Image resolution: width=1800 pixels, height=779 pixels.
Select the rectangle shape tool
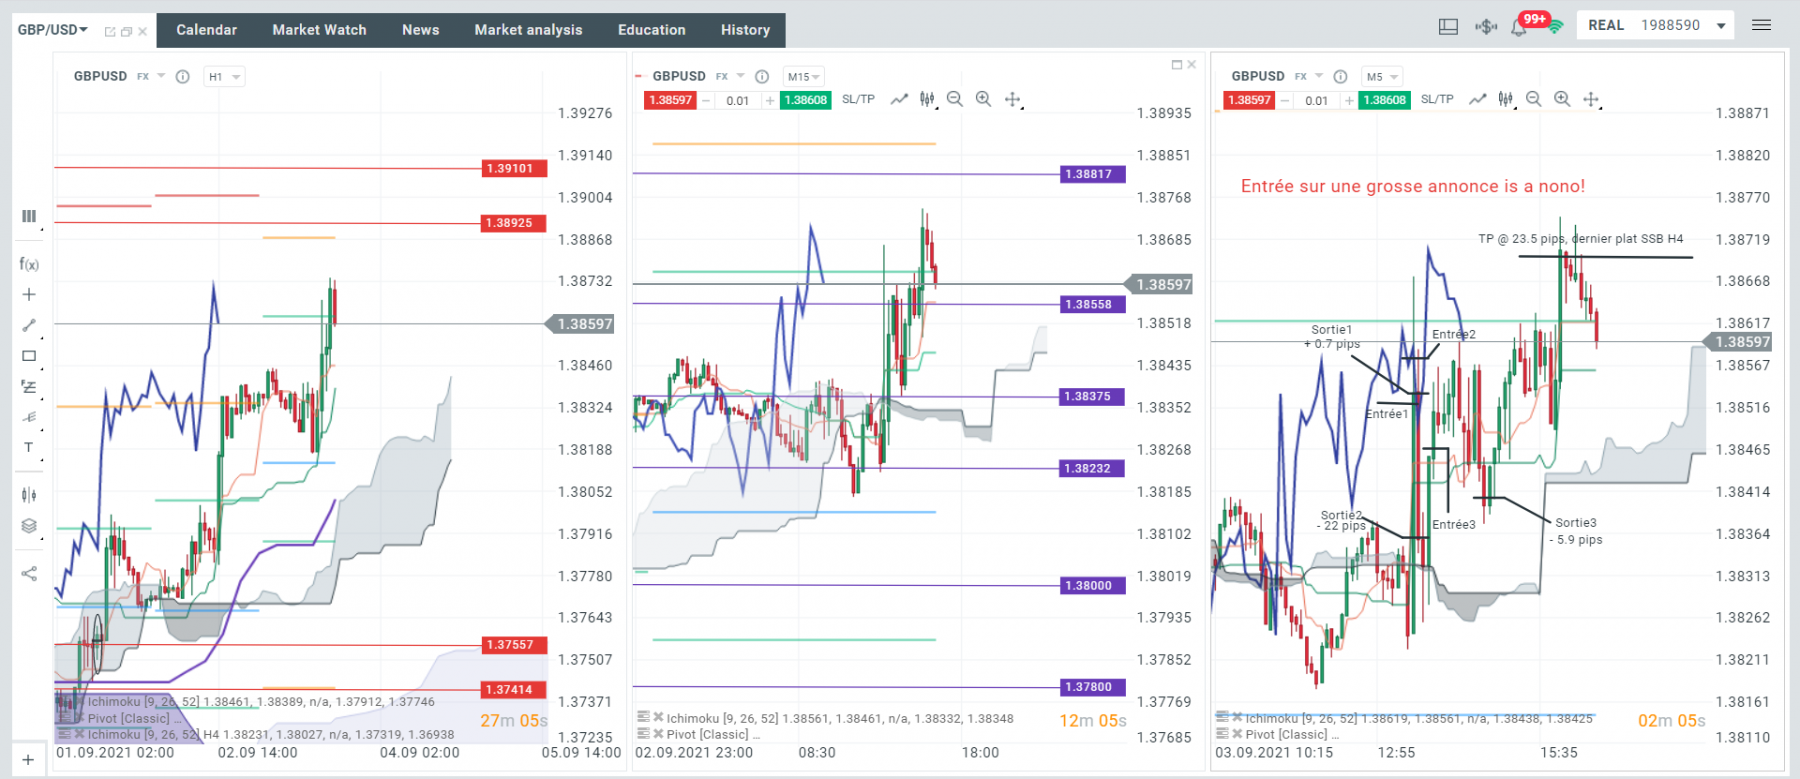29,356
